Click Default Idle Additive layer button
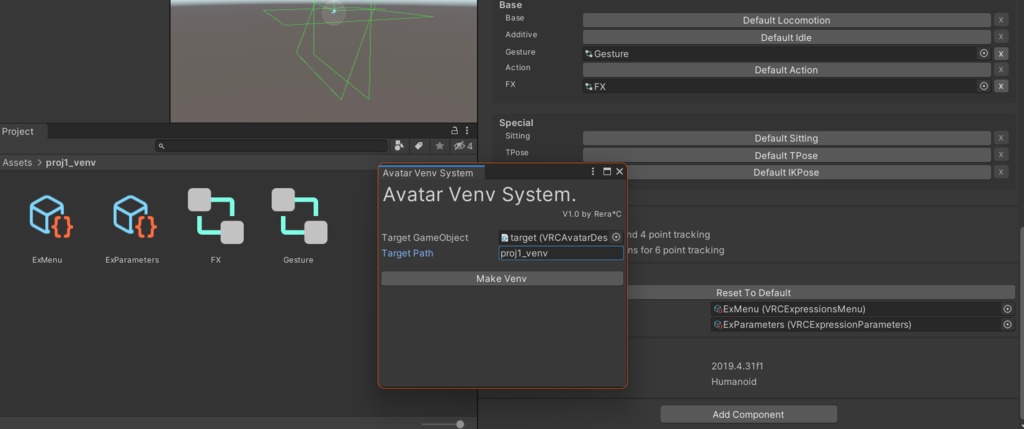This screenshot has width=1024, height=429. [786, 38]
